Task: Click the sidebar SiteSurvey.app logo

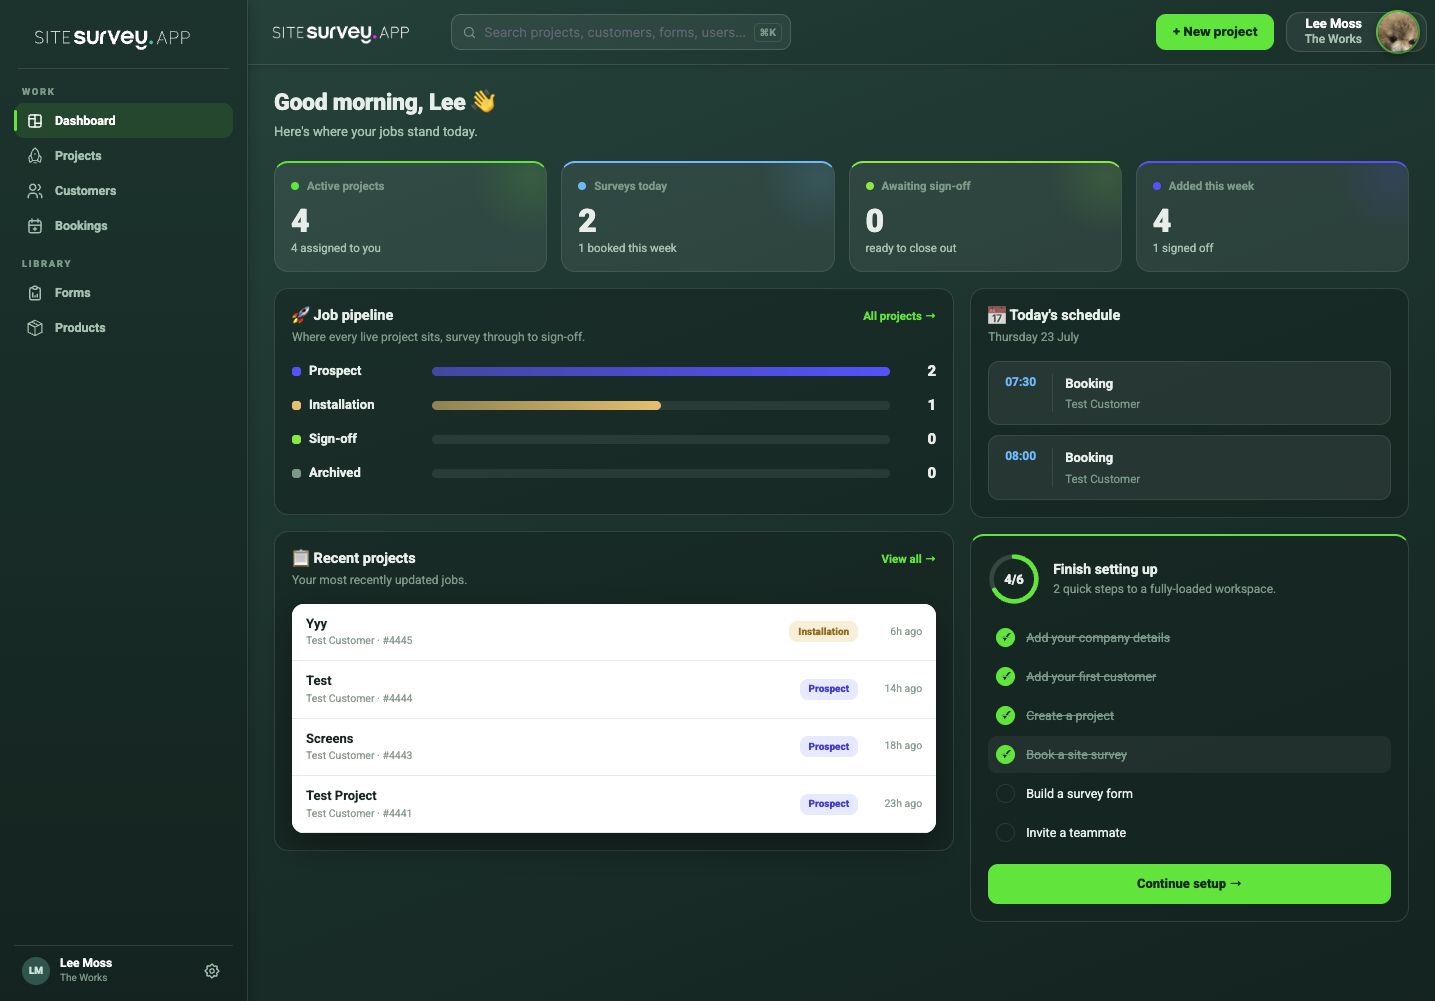Action: [x=112, y=37]
